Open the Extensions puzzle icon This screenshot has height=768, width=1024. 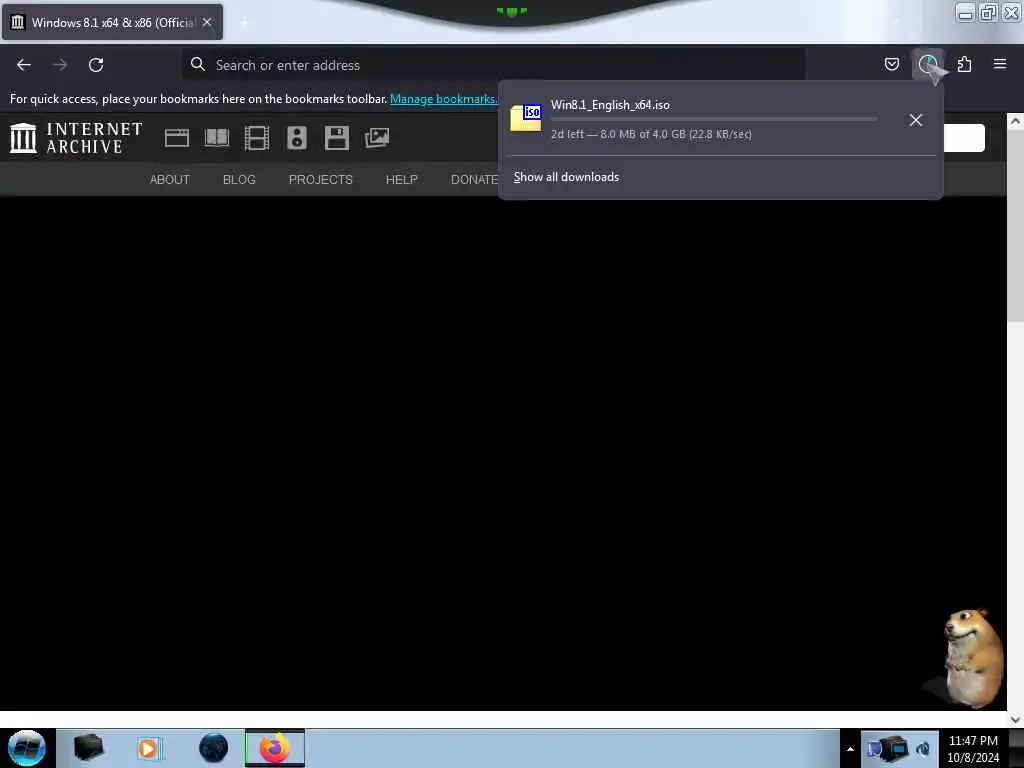[965, 64]
